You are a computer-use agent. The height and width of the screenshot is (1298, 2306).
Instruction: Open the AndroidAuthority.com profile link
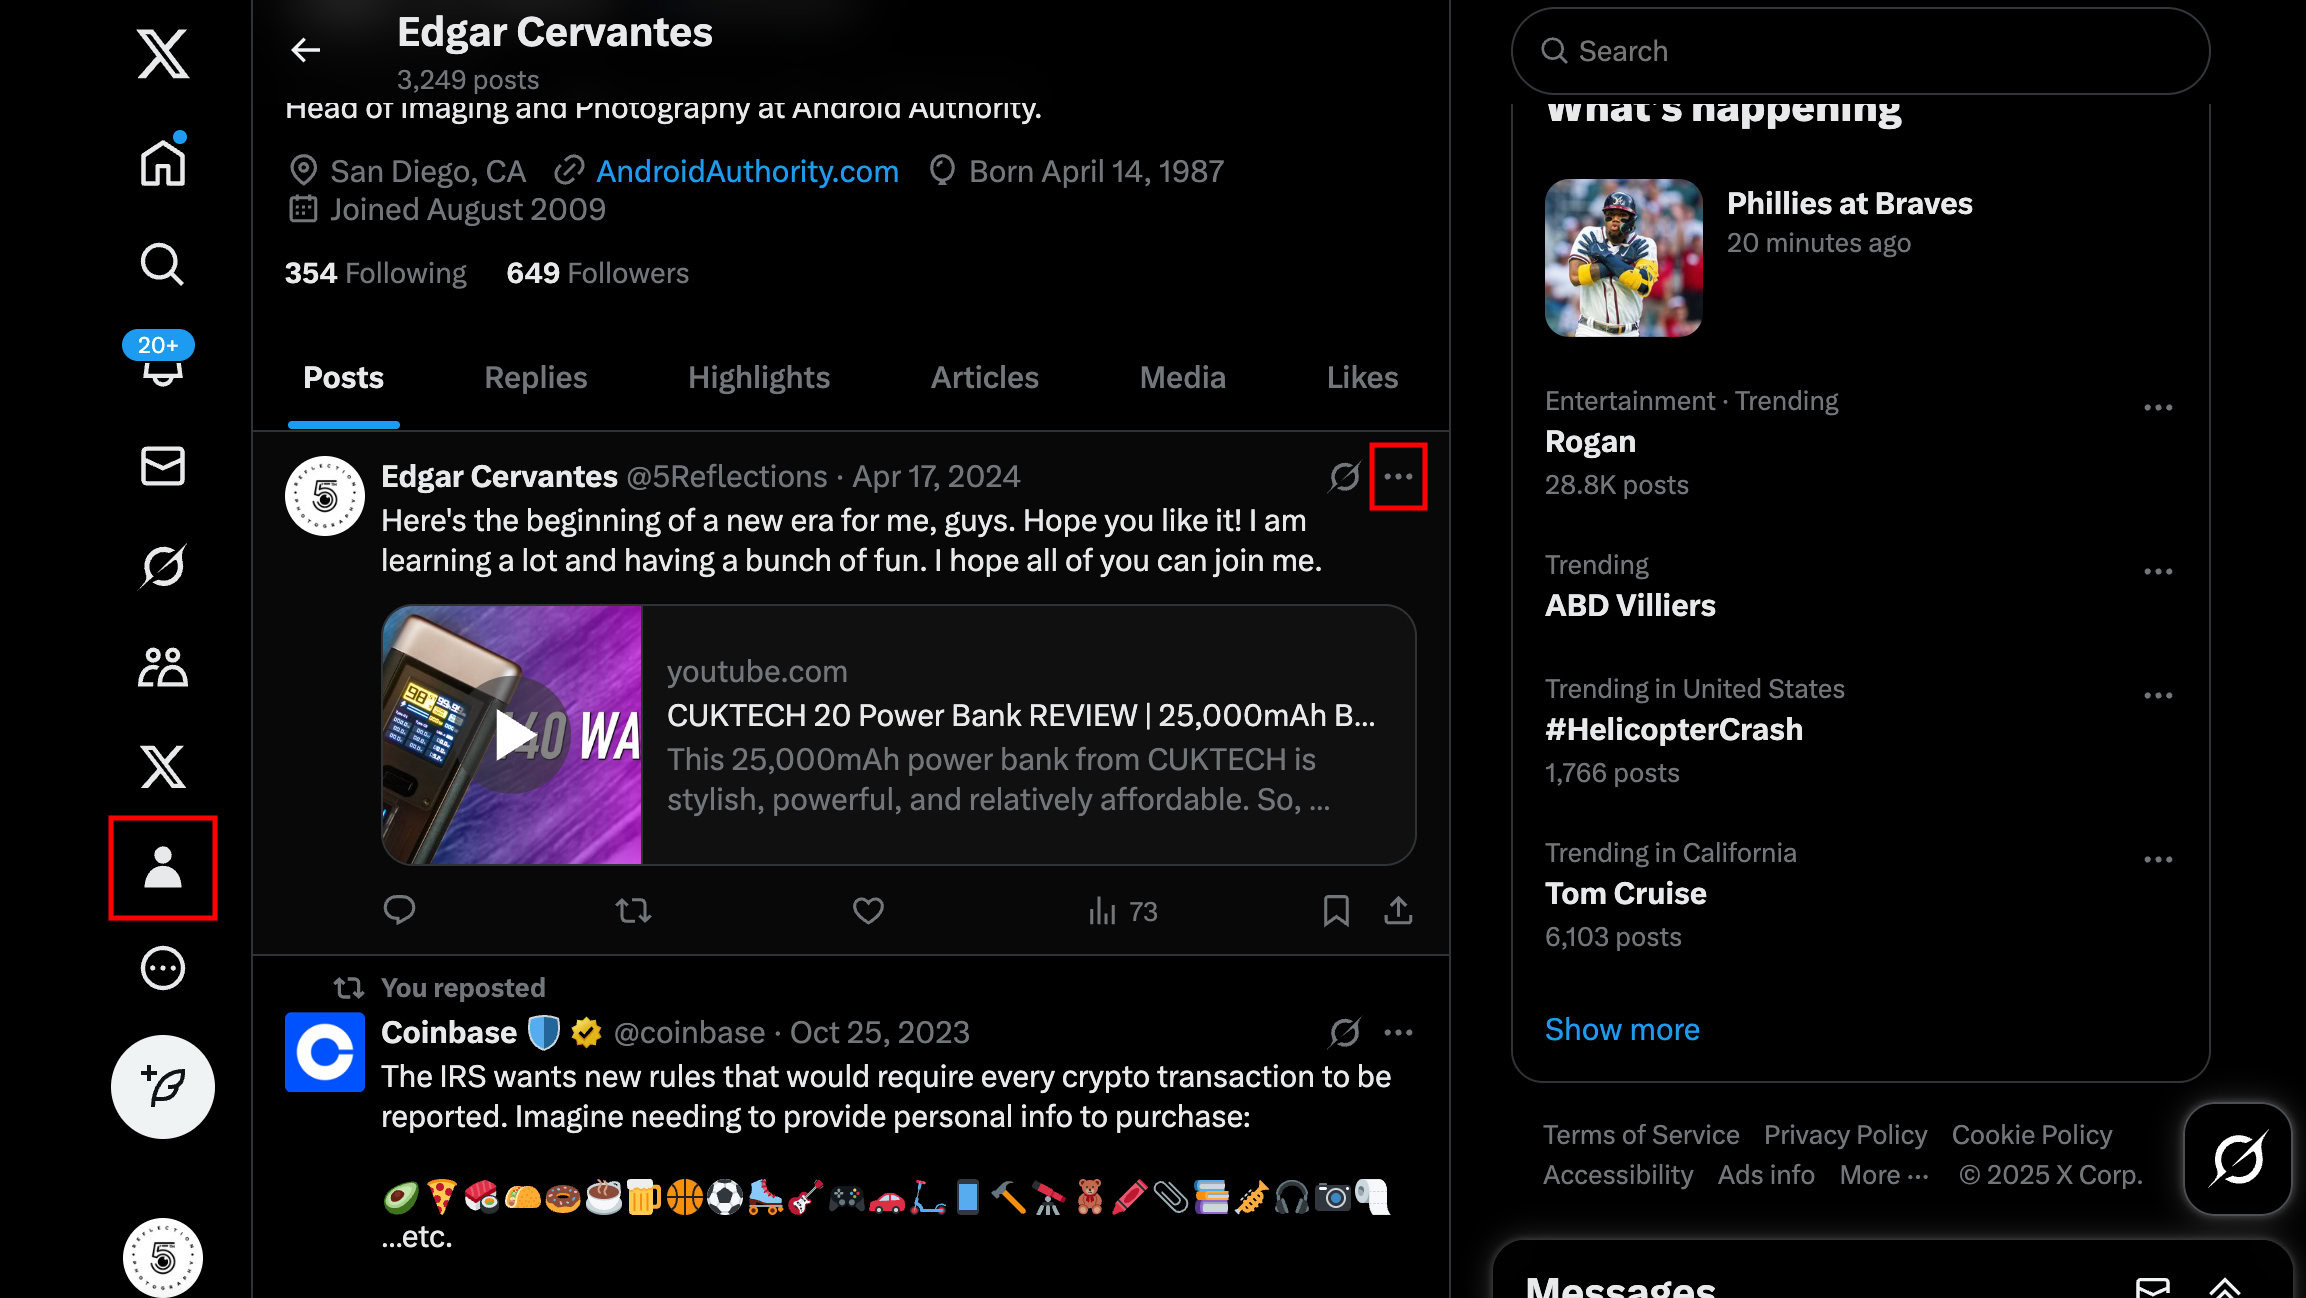(x=747, y=172)
